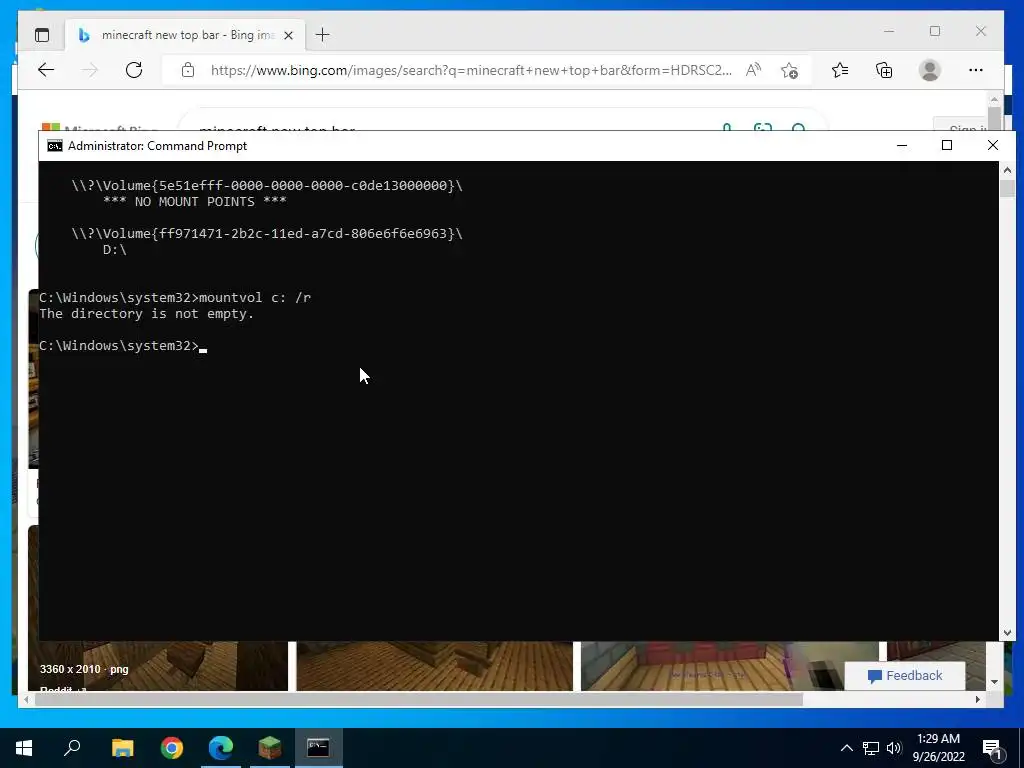Close the Command Prompt window
This screenshot has width=1024, height=768.
993,146
